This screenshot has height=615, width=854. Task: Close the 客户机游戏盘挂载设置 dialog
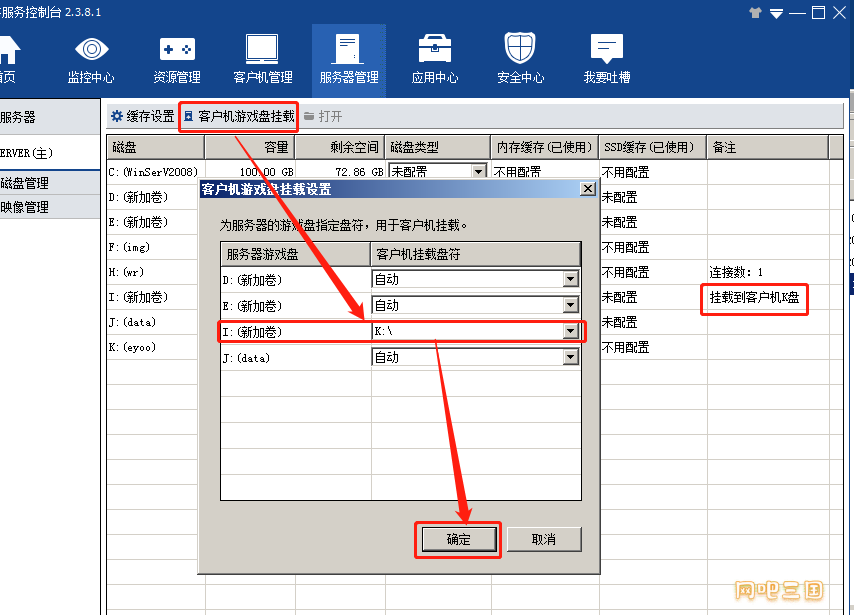pos(588,188)
